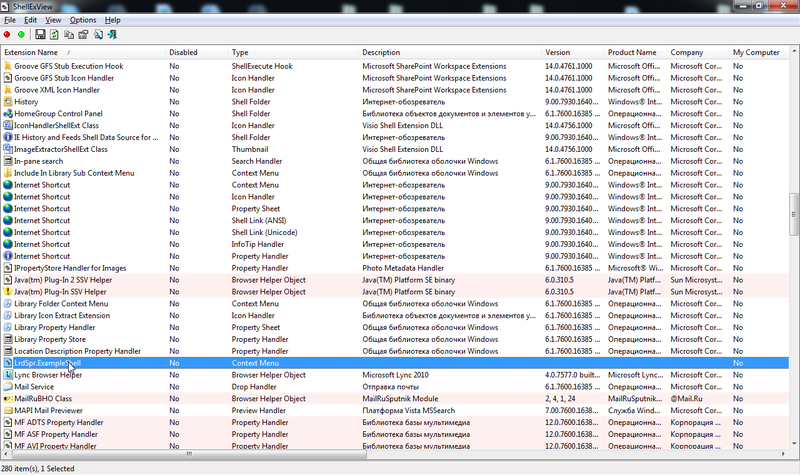Click the Thumbnail type cell
Viewport: 800px width, 475px height.
(x=250, y=149)
